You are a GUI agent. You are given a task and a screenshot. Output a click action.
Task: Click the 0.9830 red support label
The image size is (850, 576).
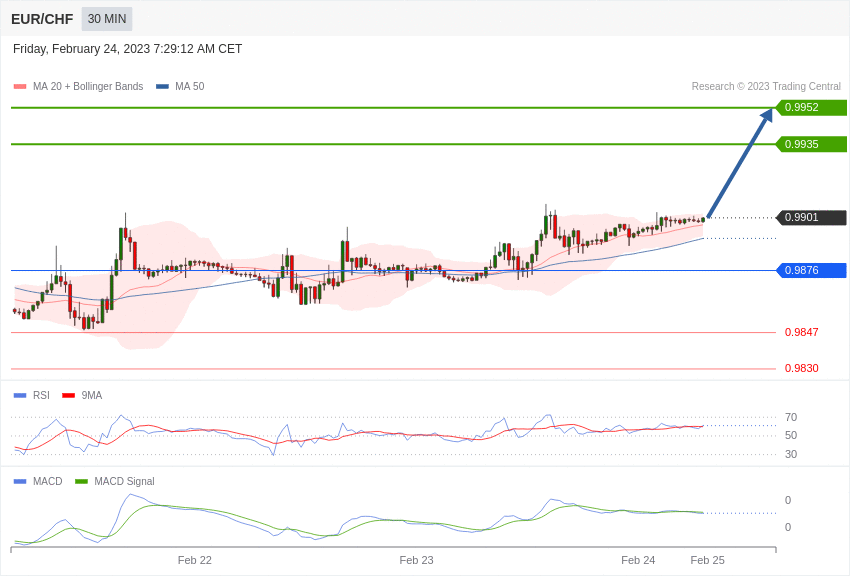pos(801,368)
